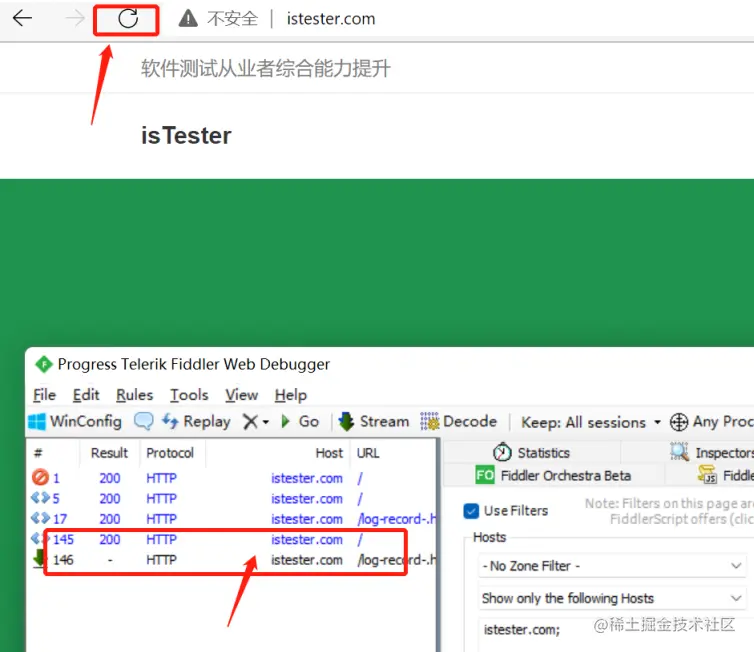Click the browser back arrow
Screen dimensions: 754x652
pyautogui.click(x=22, y=18)
